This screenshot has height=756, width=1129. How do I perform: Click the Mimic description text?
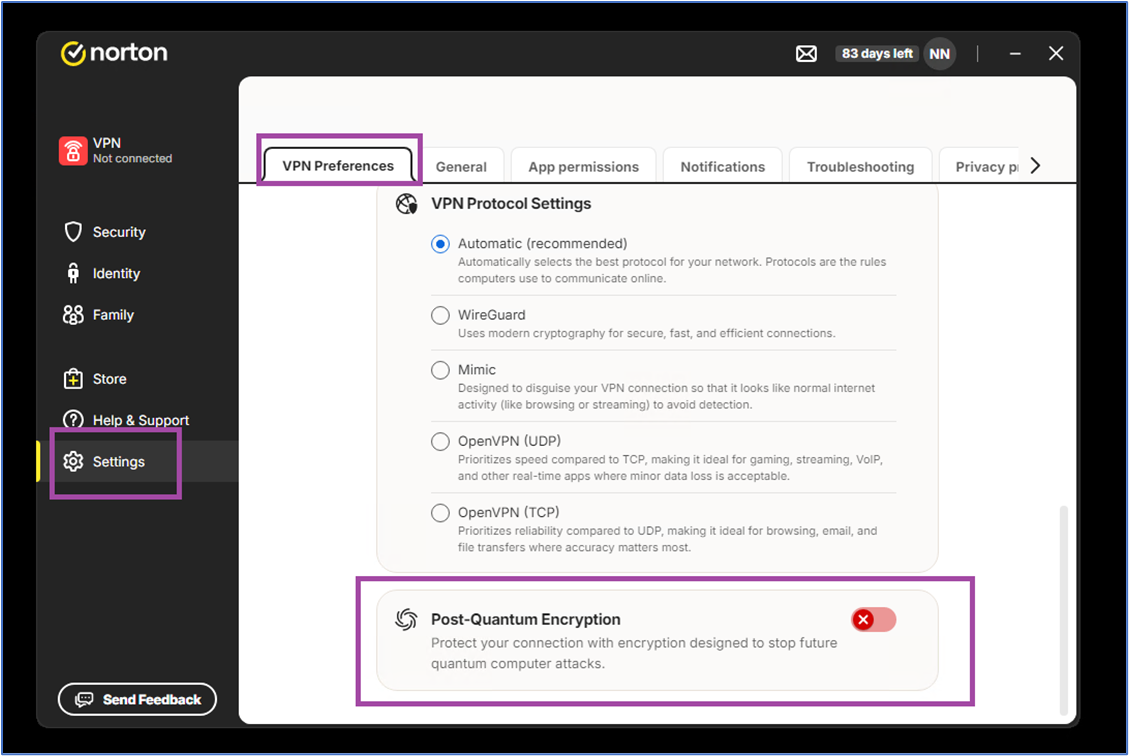(x=666, y=396)
